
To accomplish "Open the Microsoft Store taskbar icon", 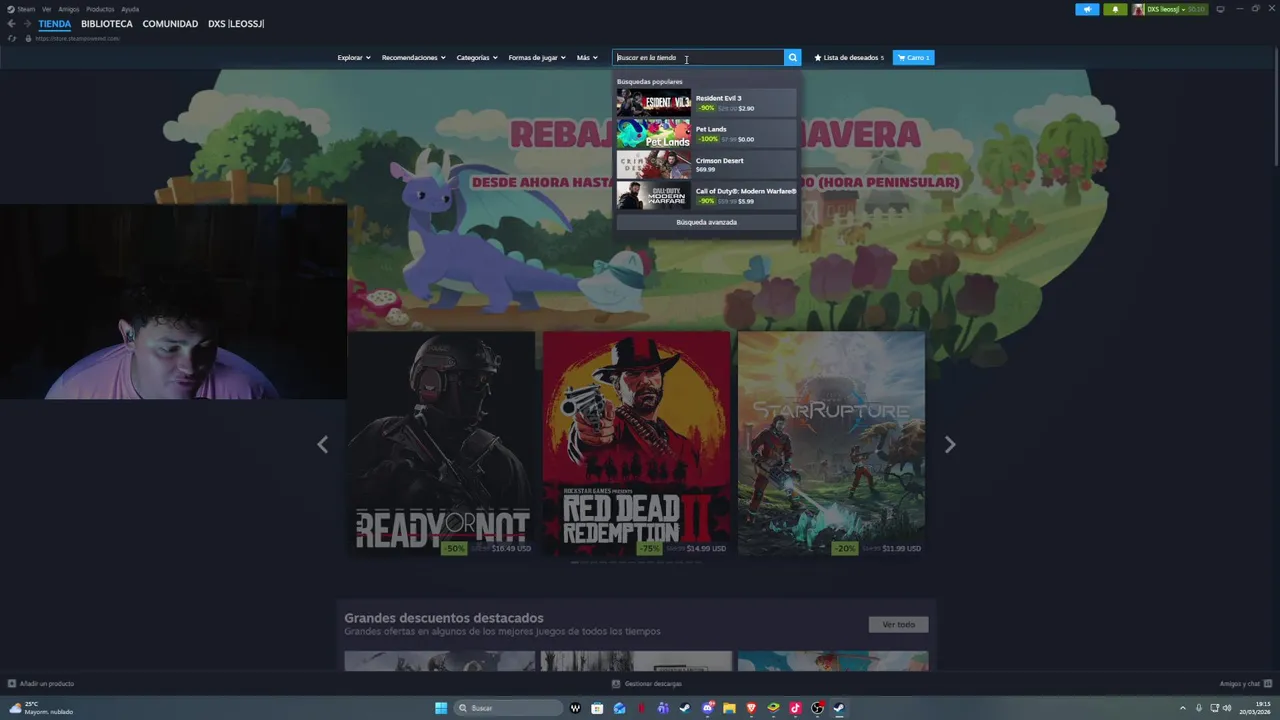I will [597, 708].
